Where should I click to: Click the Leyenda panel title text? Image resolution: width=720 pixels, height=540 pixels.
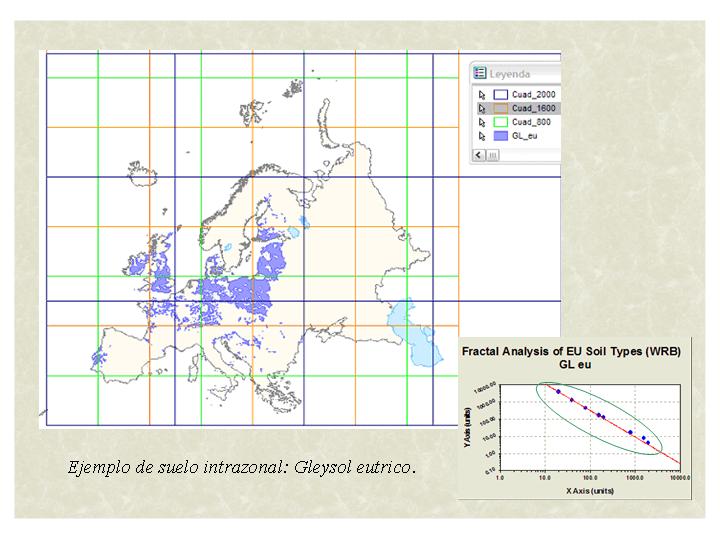click(x=511, y=73)
